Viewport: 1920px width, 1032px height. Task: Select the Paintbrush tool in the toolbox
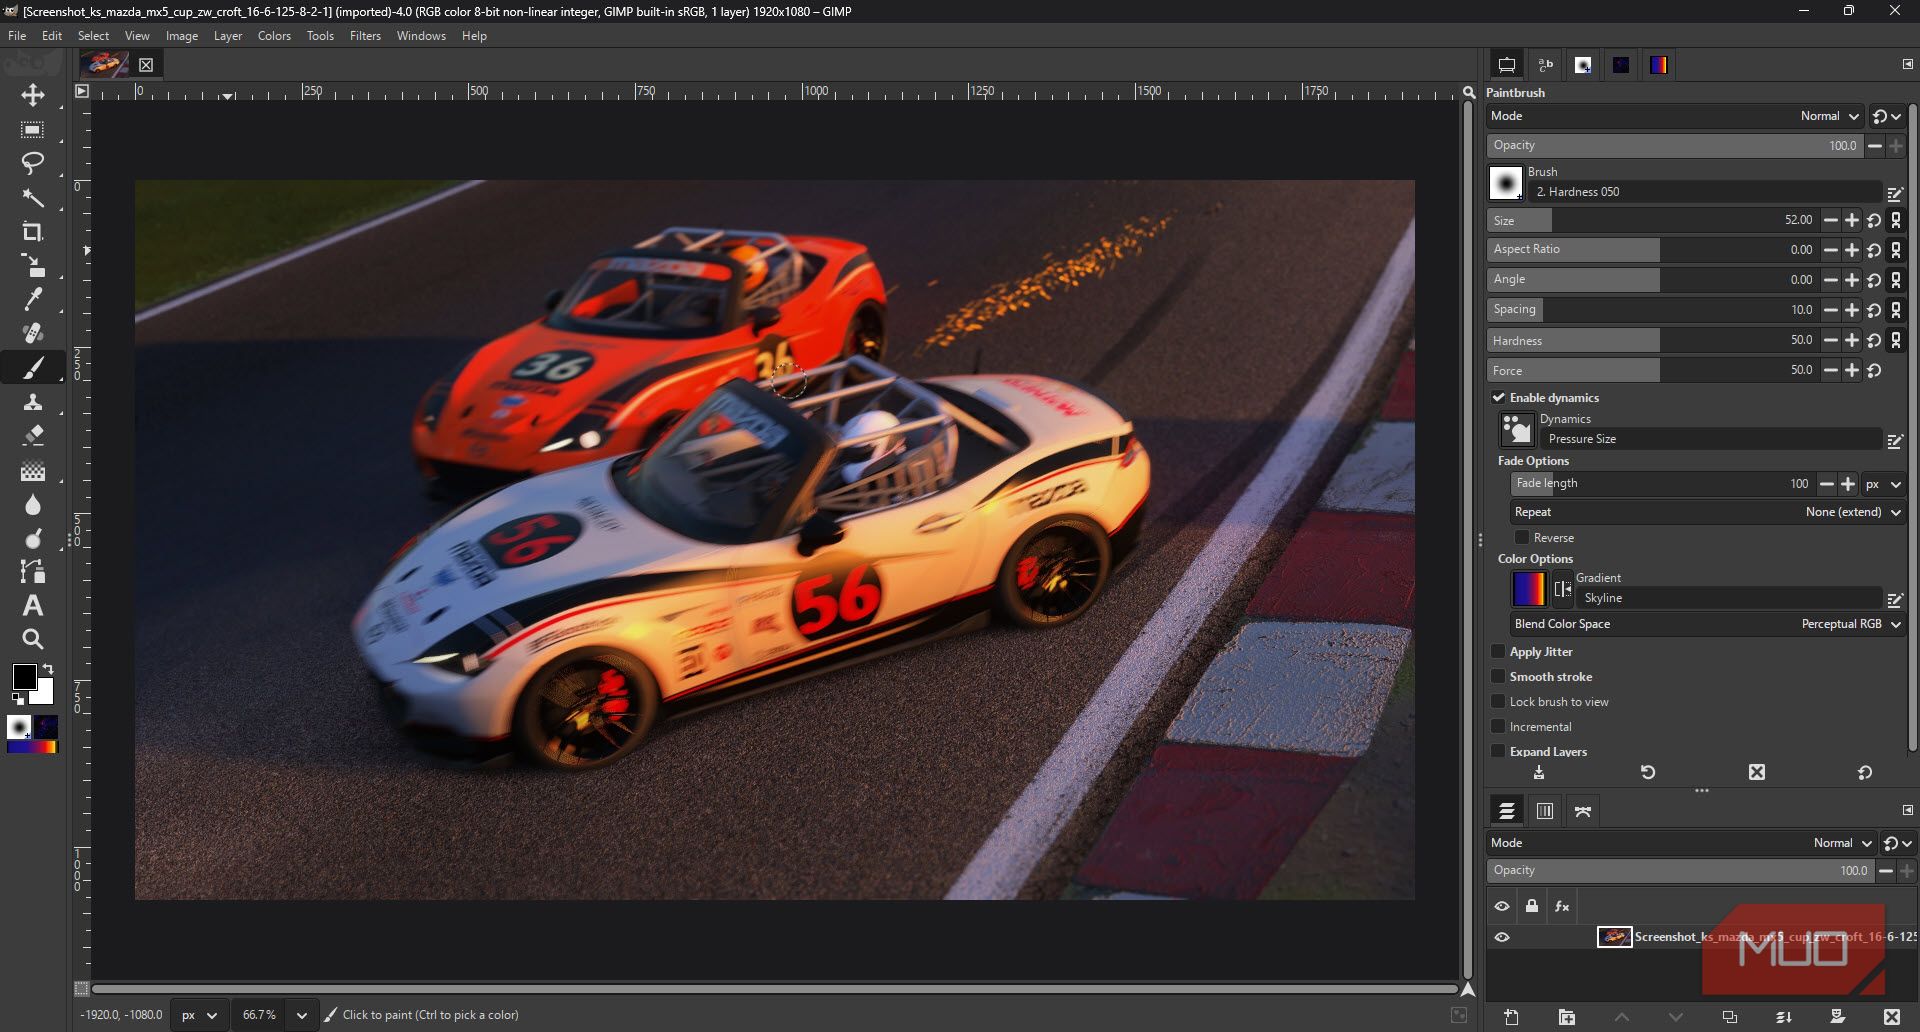tap(33, 368)
